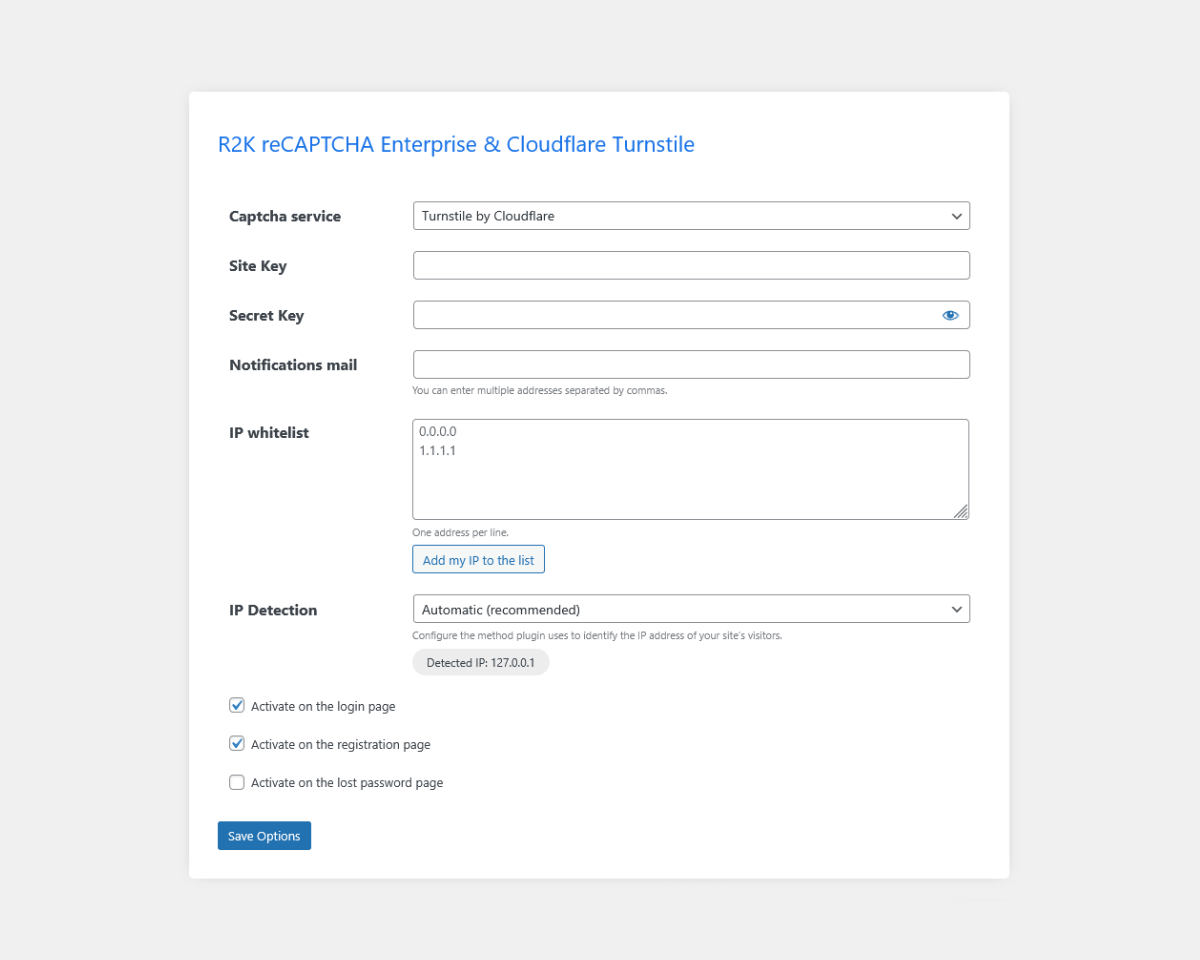Image resolution: width=1200 pixels, height=960 pixels.
Task: Click inside the IP whitelist textarea
Action: click(691, 468)
